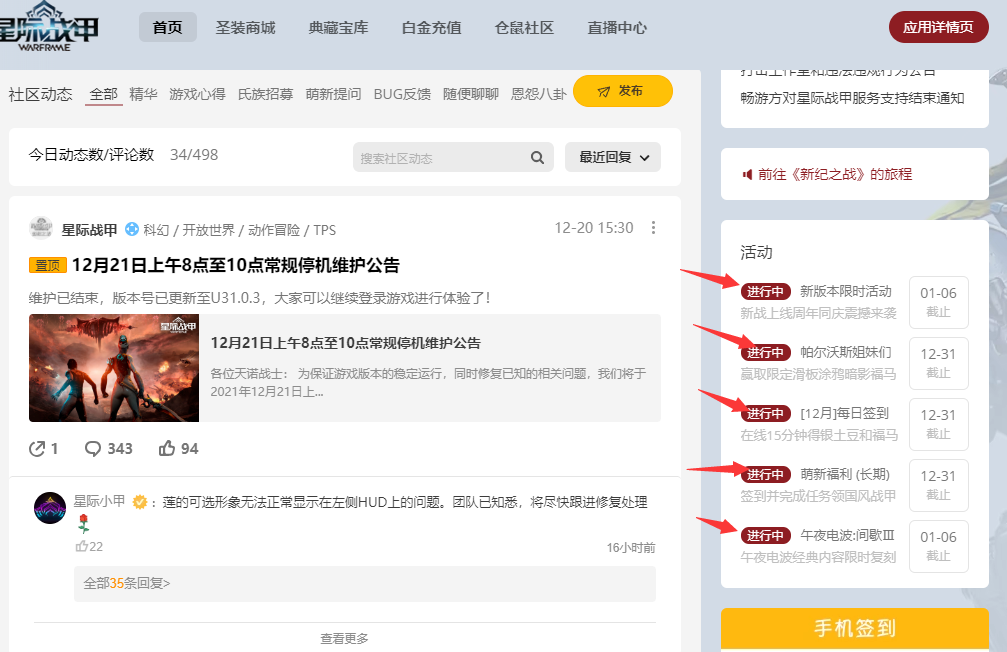1007x652 pixels.
Task: Click the 12-31 截止 box for 萌新福利
Action: (938, 486)
